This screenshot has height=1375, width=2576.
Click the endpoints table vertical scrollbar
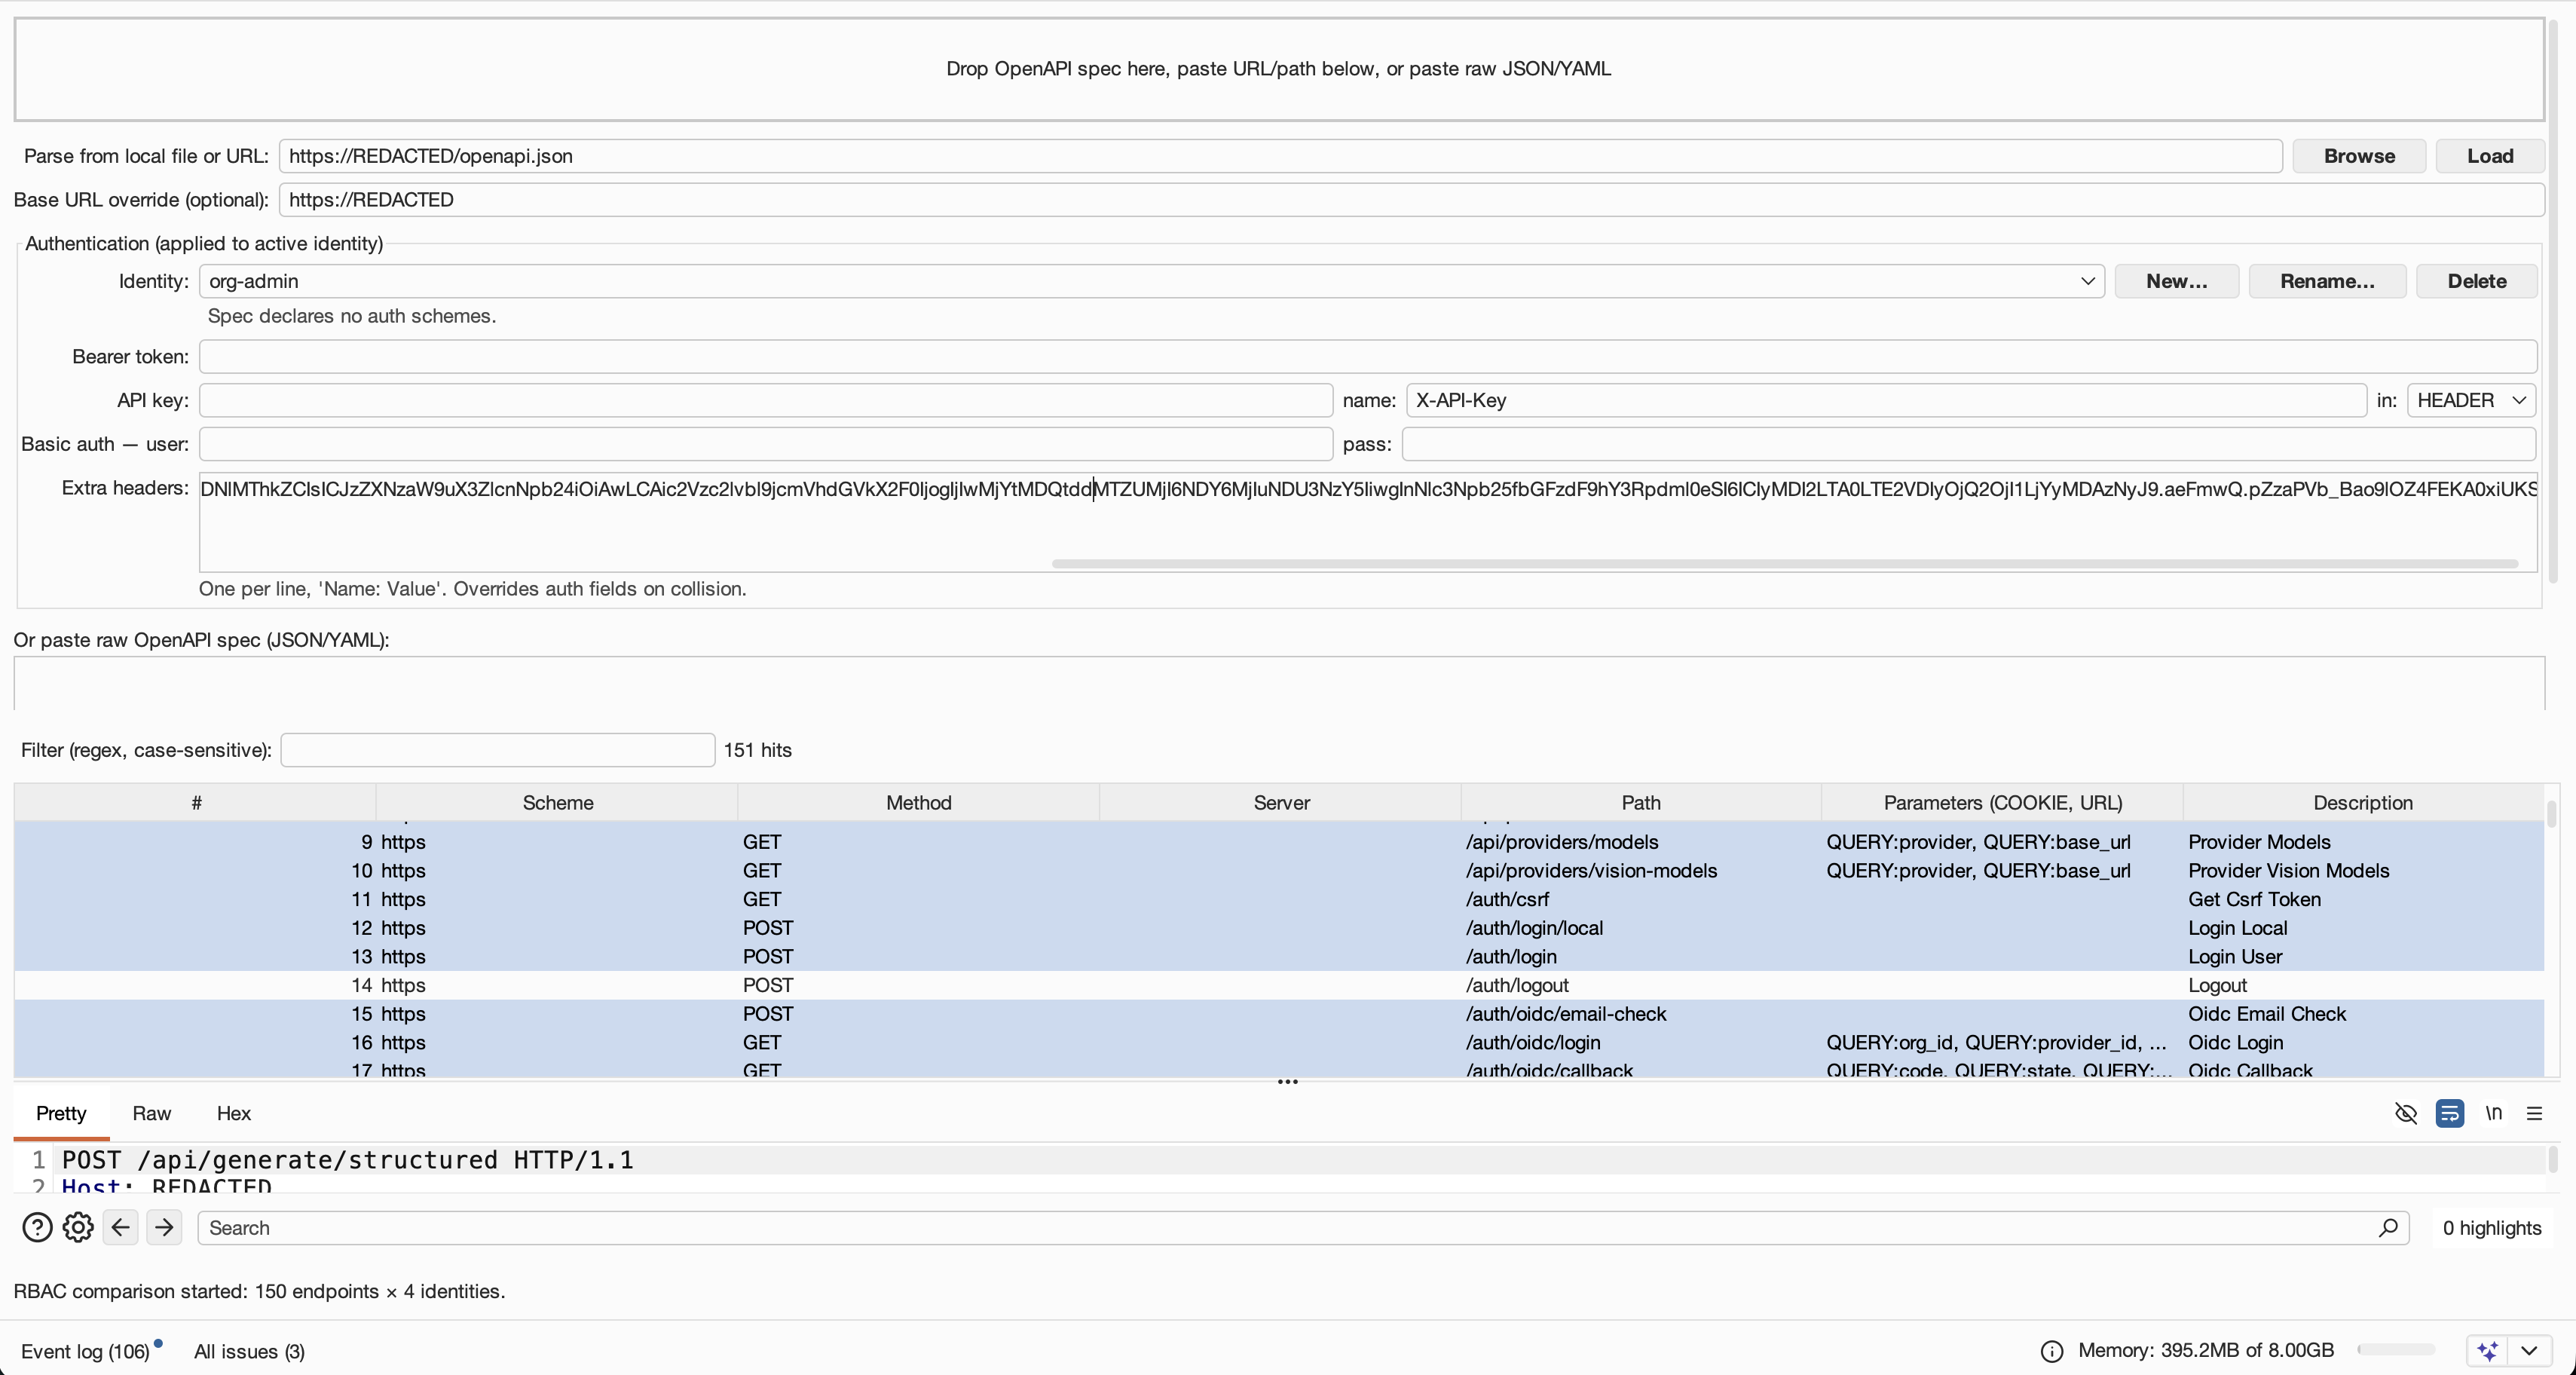[x=2551, y=814]
